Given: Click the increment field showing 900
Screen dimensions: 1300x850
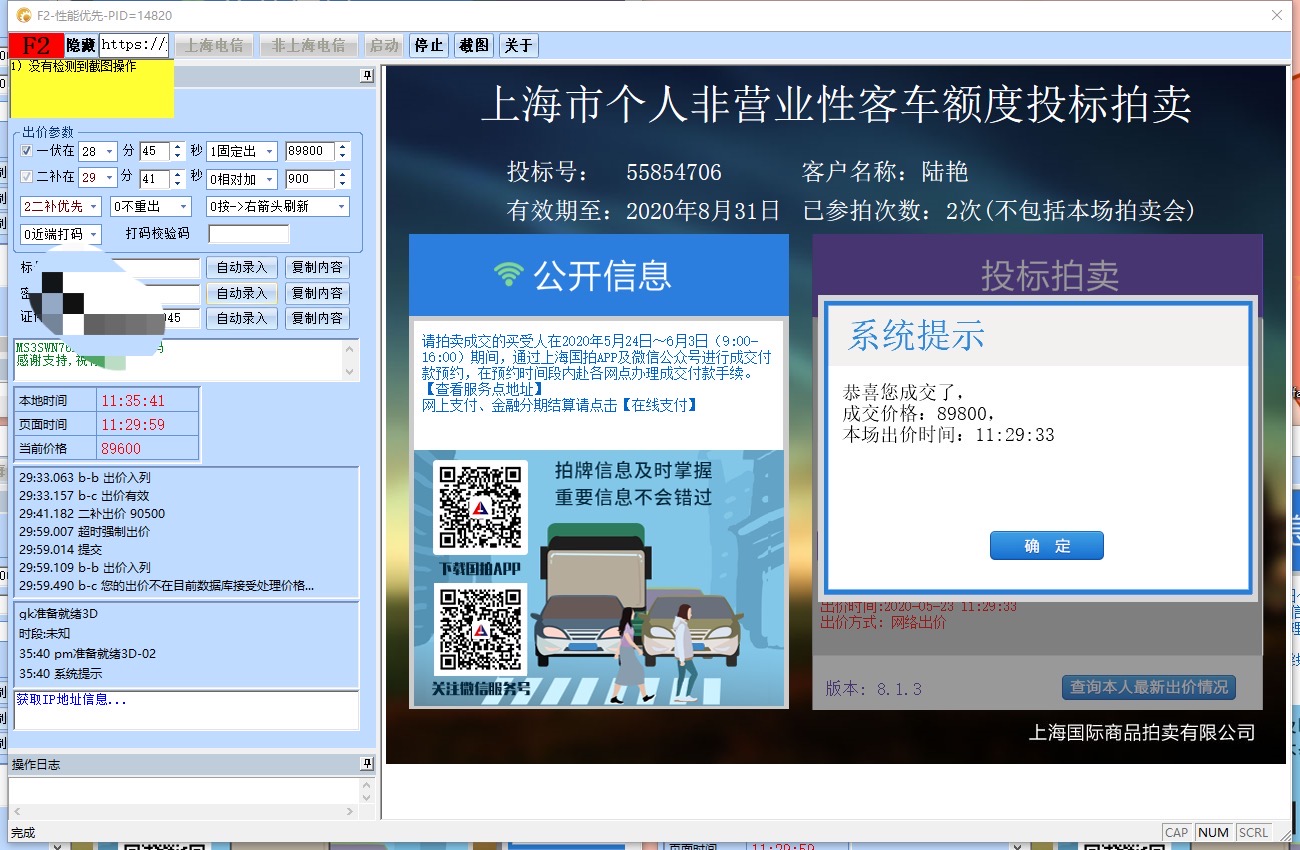Looking at the screenshot, I should point(310,179).
